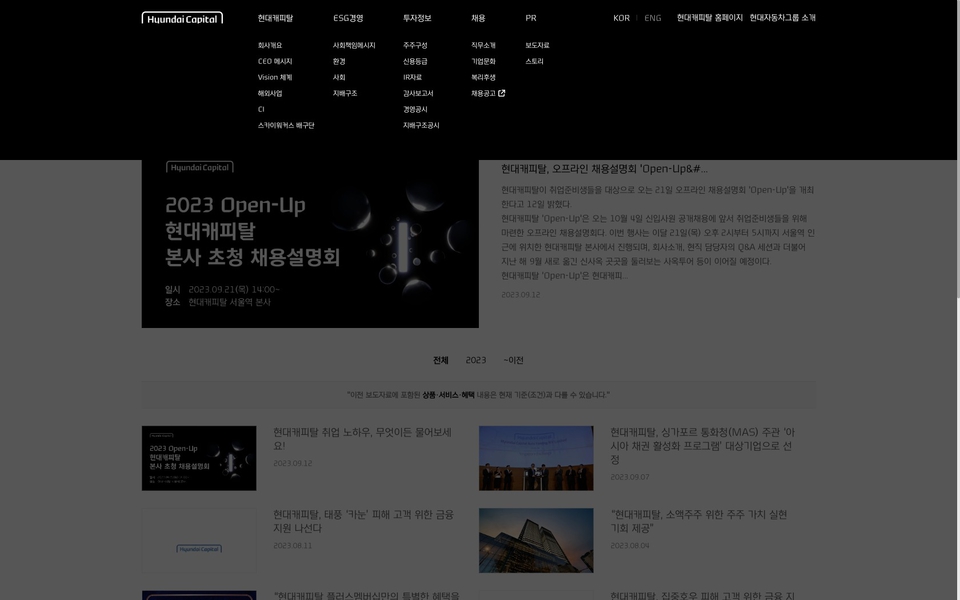Expand the PR menu
Image resolution: width=960 pixels, height=600 pixels.
click(x=531, y=18)
